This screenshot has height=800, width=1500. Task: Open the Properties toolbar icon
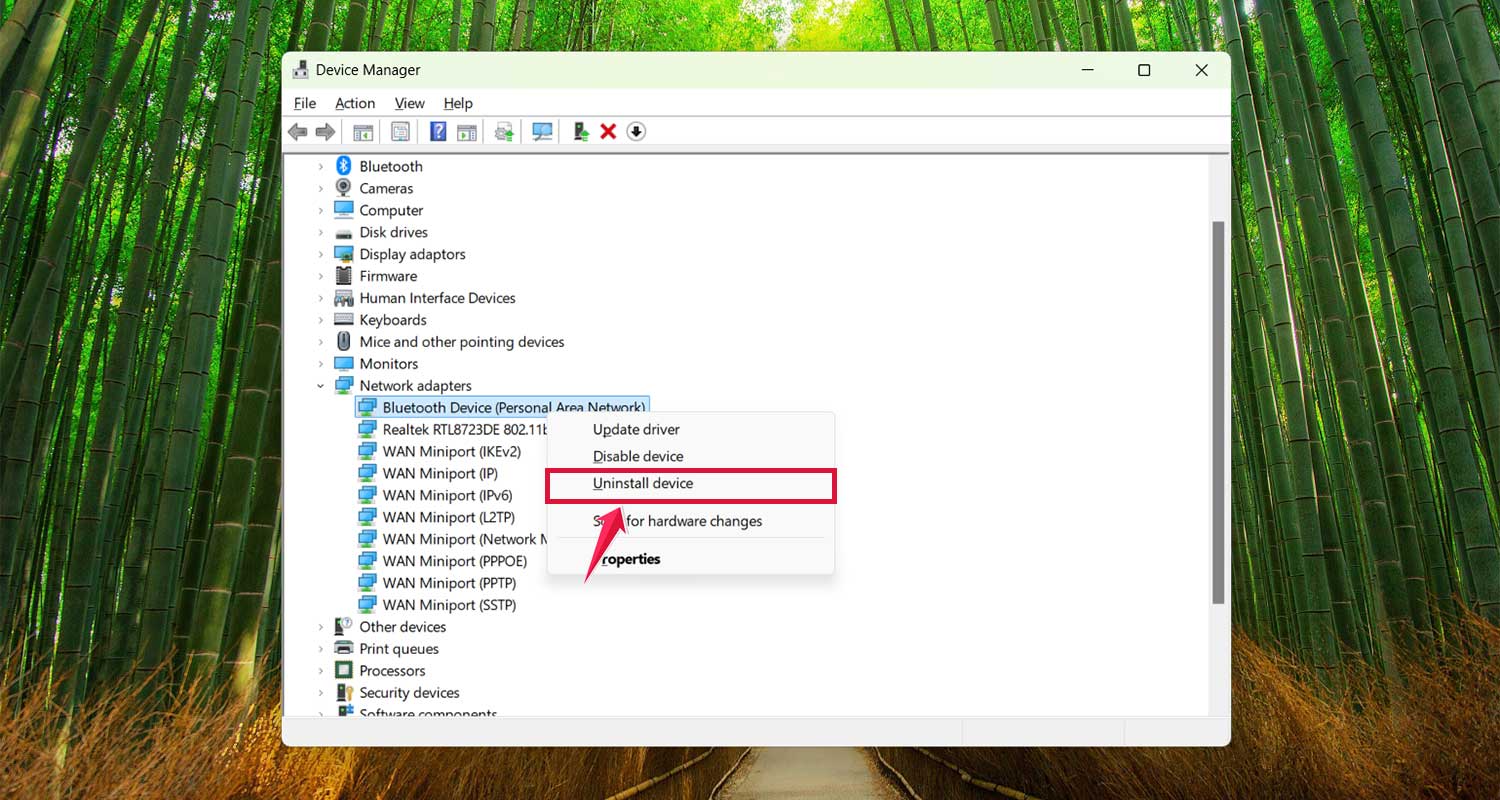coord(399,131)
